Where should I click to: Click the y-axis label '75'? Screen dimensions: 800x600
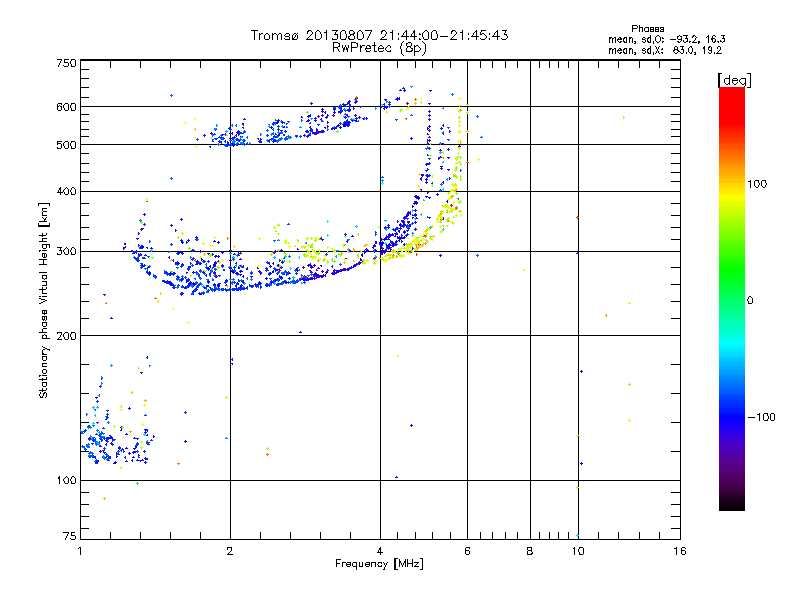click(70, 536)
